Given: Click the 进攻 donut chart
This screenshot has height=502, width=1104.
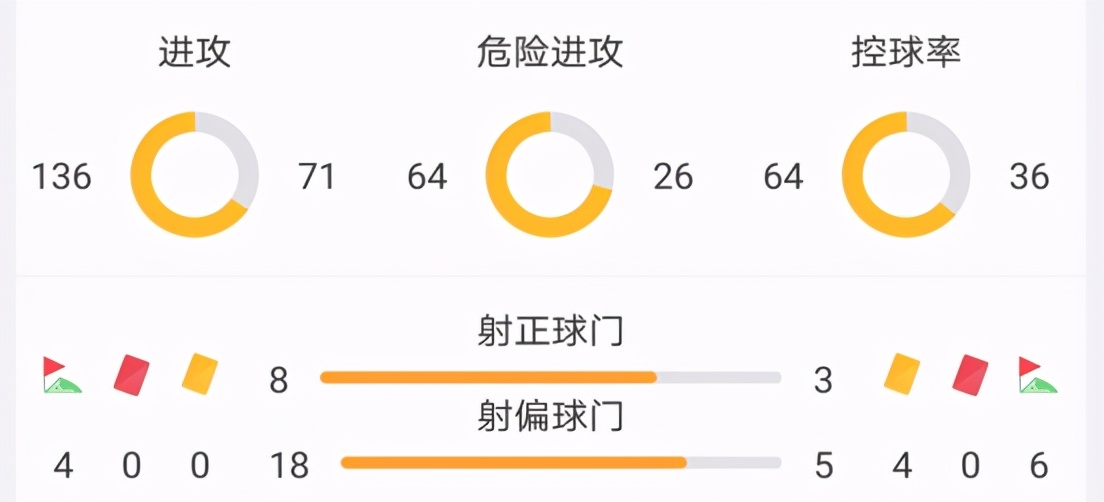Looking at the screenshot, I should coord(195,175).
